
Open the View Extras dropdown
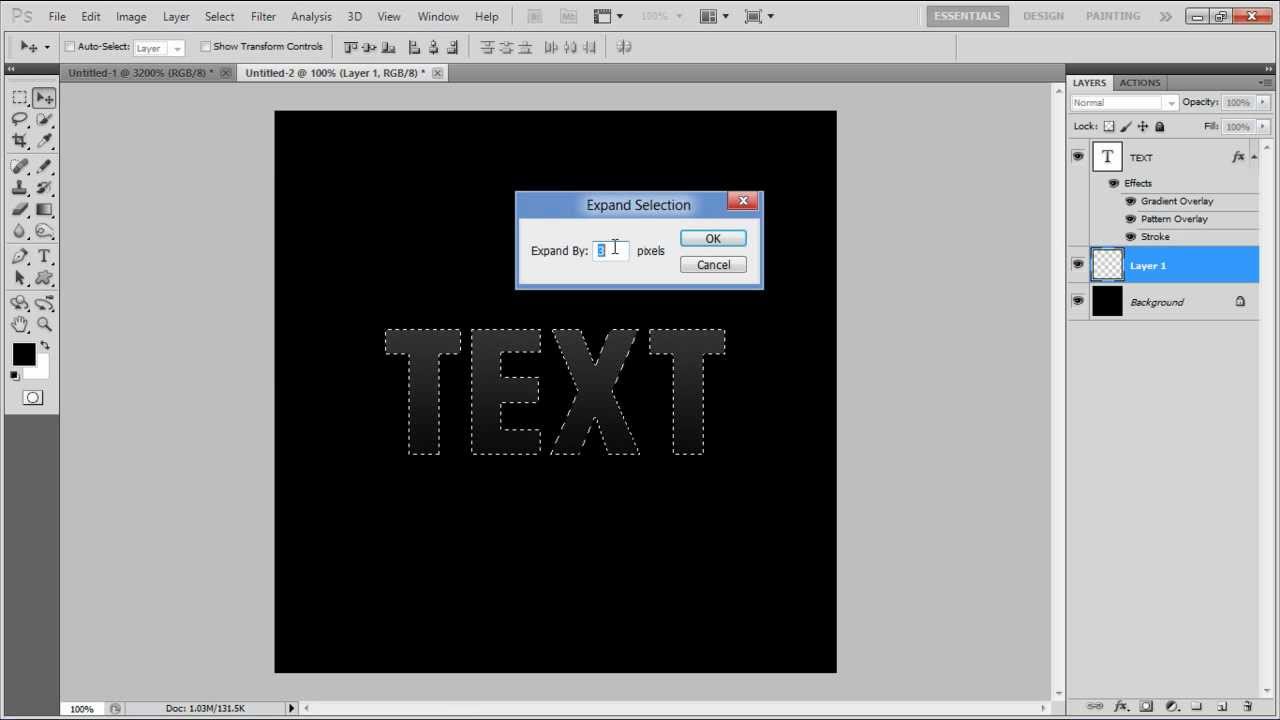coord(607,16)
